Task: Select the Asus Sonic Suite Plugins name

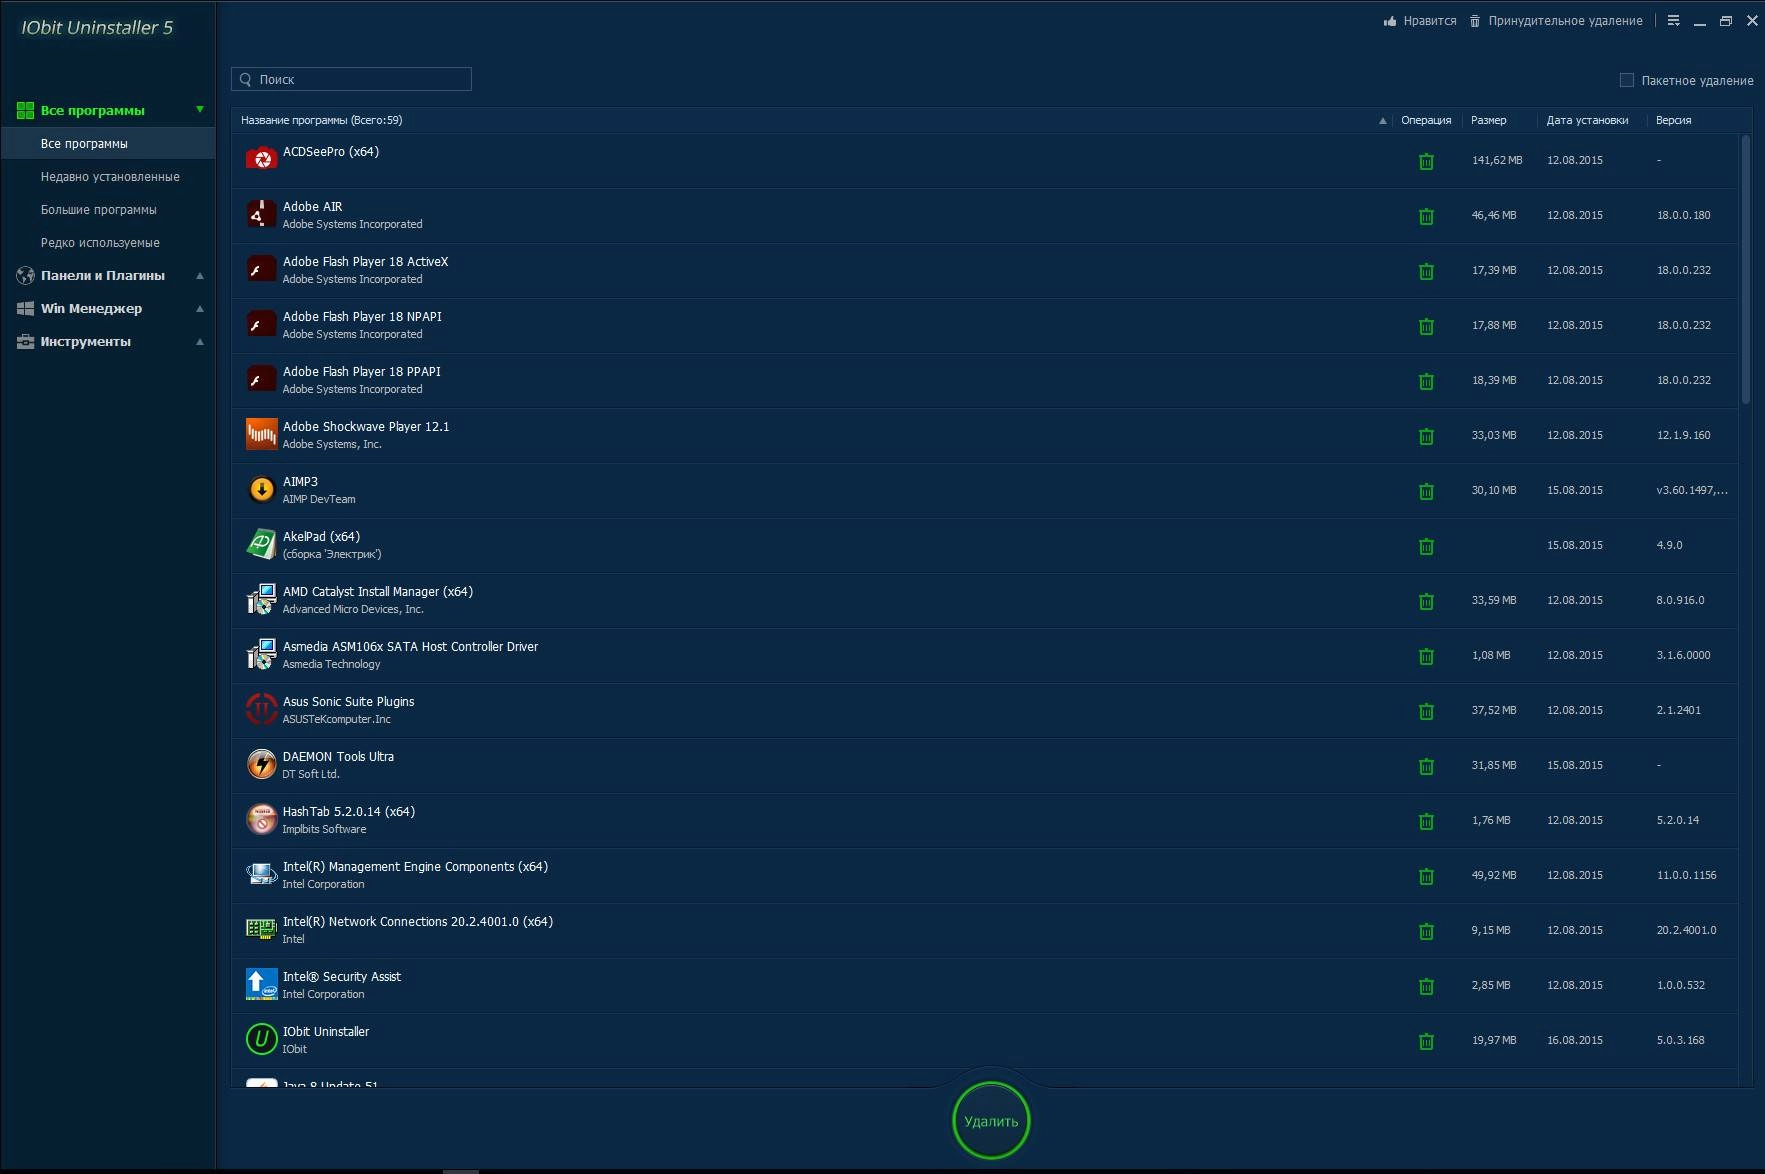Action: point(348,702)
